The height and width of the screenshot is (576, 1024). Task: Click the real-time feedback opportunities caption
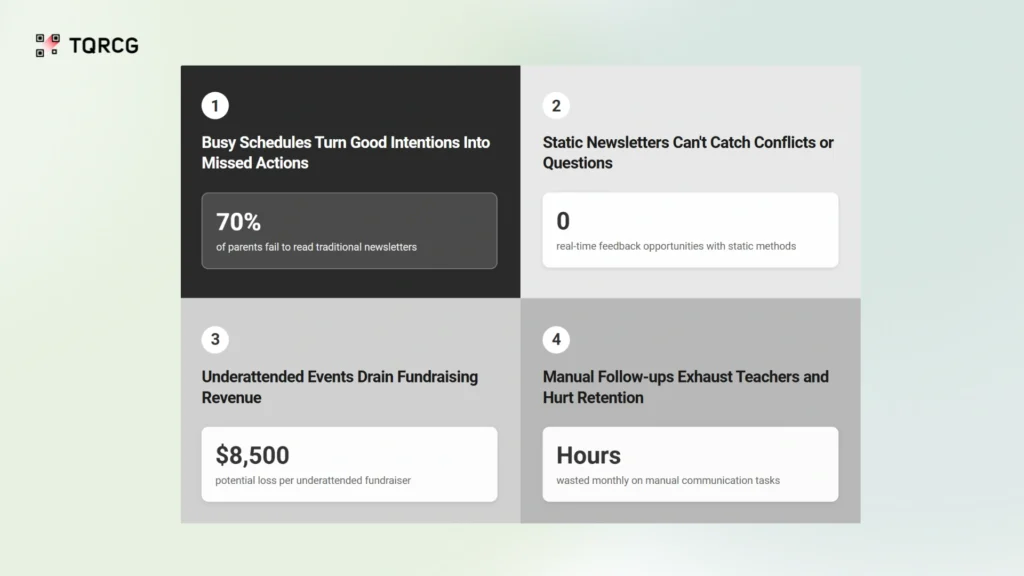point(676,246)
